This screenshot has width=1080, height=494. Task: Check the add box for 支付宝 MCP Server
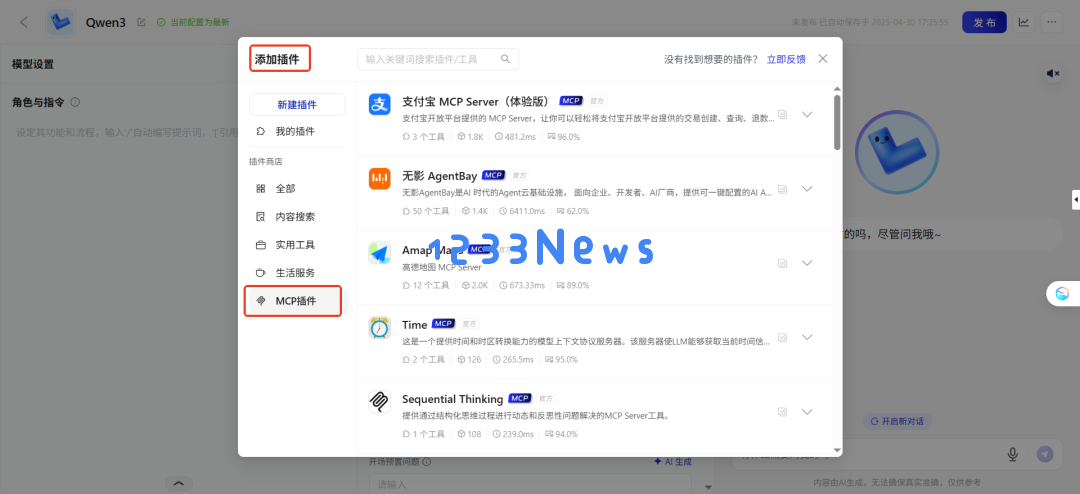(x=782, y=114)
